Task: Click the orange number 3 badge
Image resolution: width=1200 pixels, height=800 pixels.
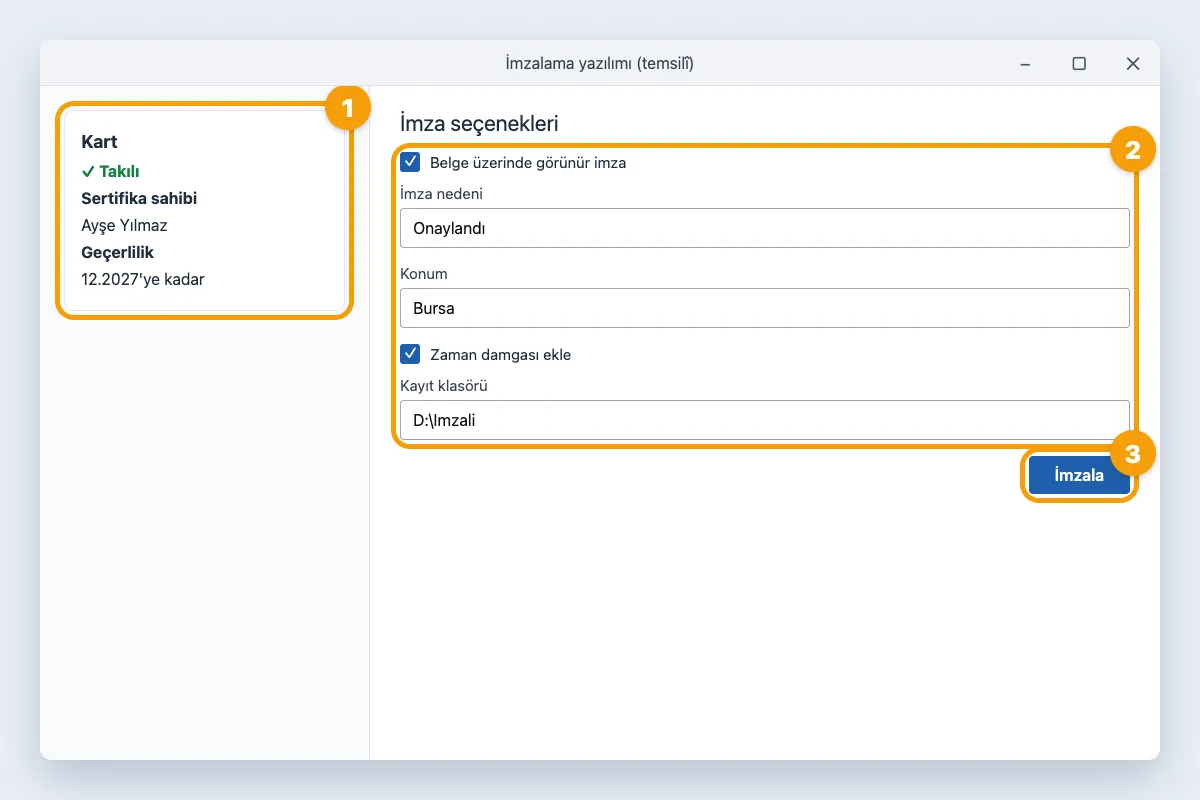Action: click(x=1133, y=454)
